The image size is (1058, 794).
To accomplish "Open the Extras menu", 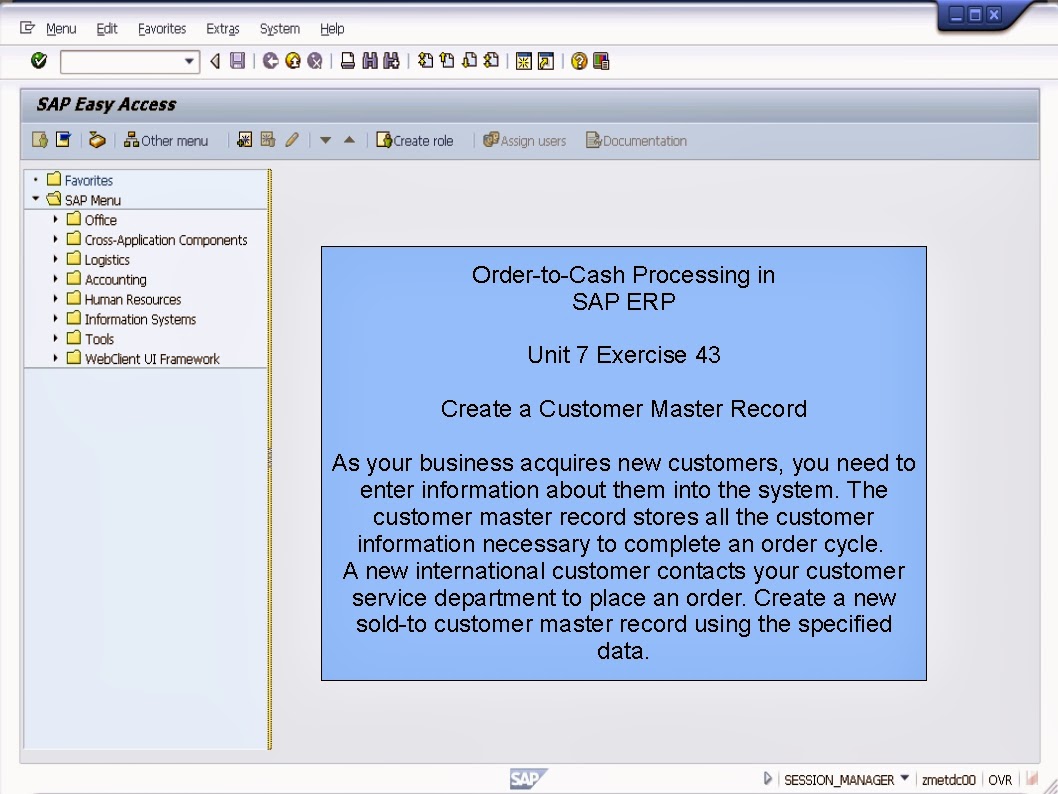I will pos(223,28).
